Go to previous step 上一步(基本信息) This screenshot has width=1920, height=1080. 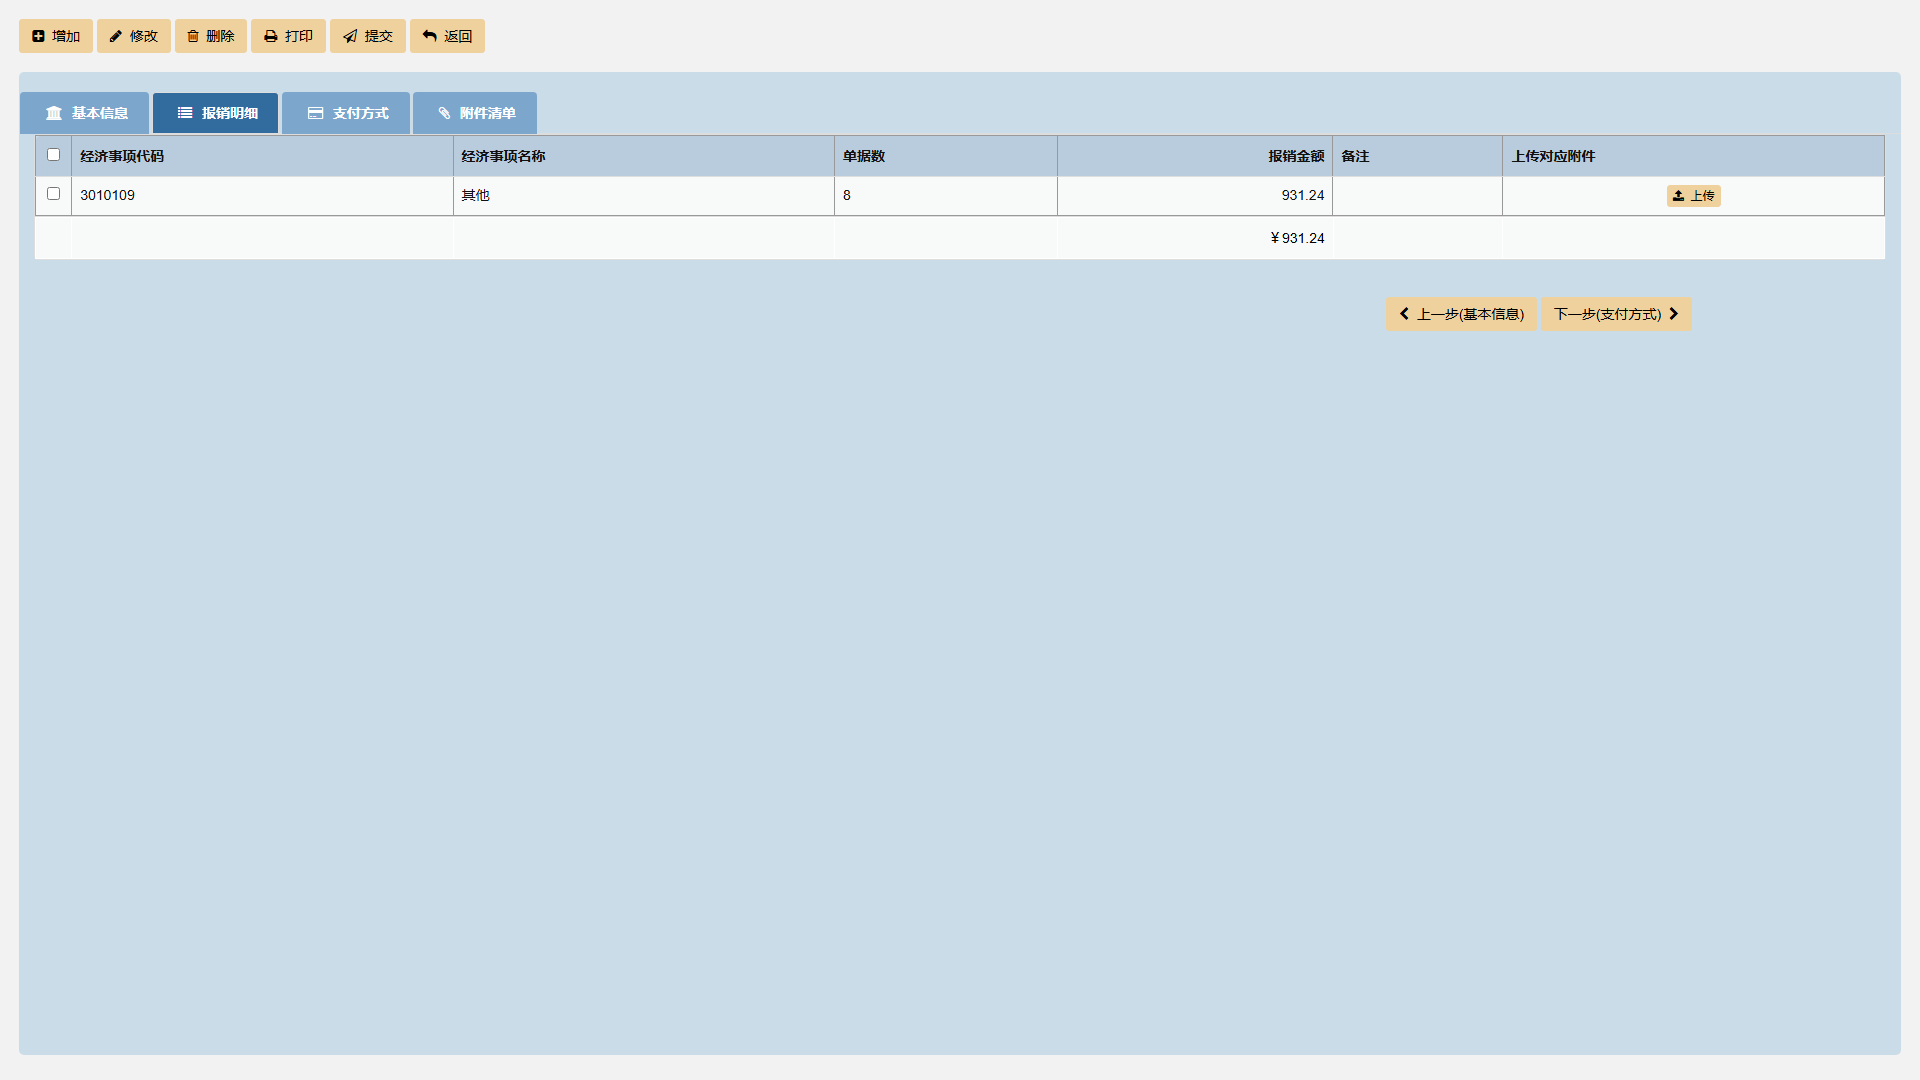1461,314
